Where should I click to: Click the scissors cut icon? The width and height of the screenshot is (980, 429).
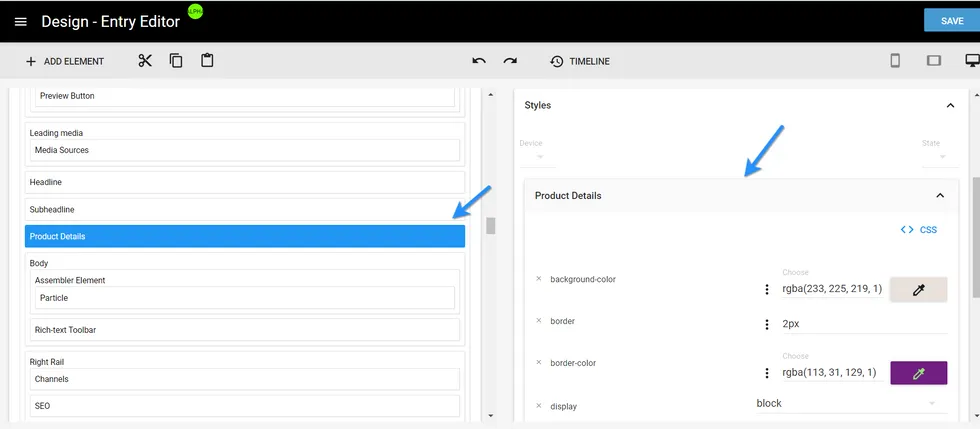tap(145, 61)
